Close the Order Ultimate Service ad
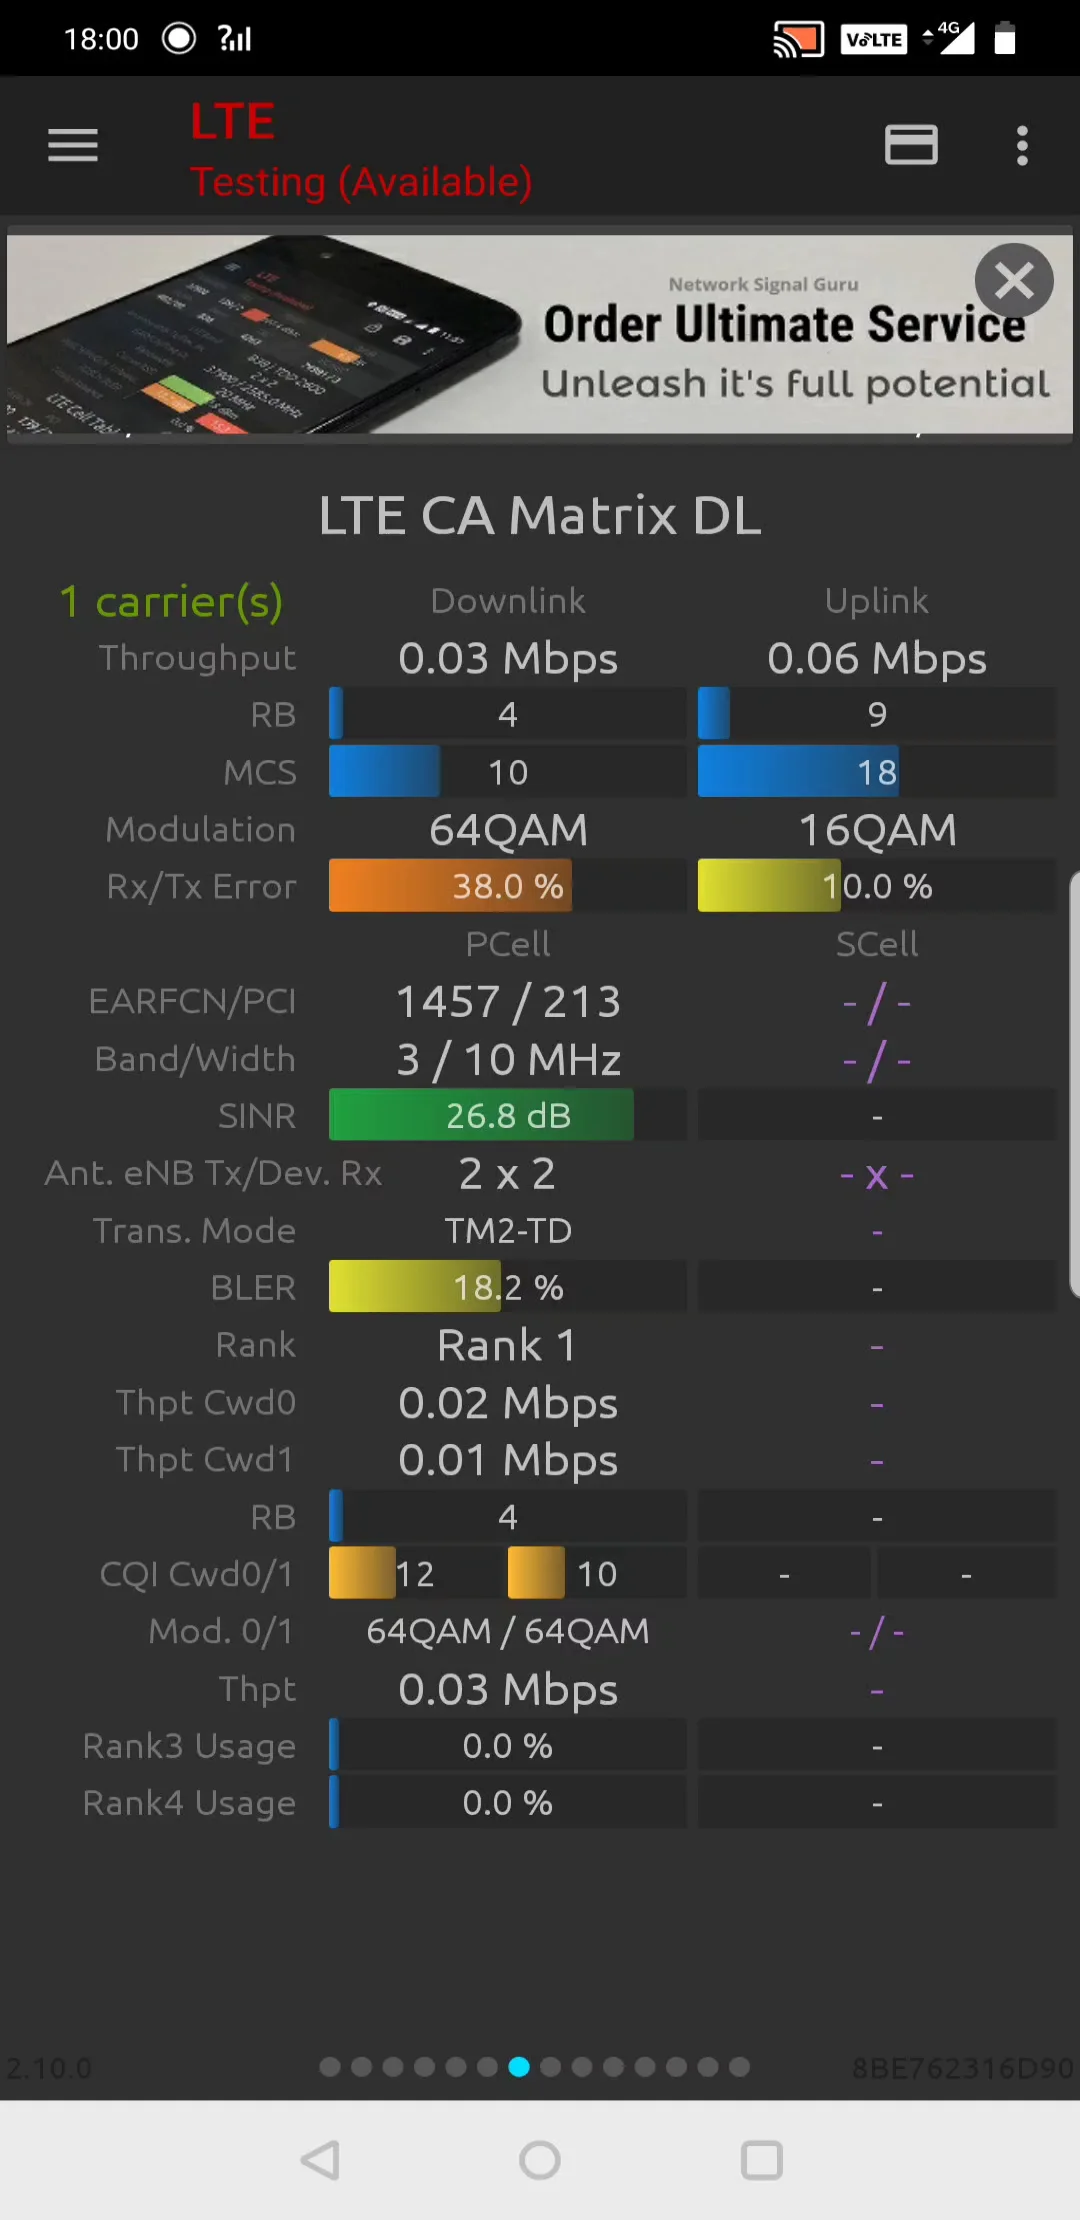1080x2220 pixels. click(1014, 281)
